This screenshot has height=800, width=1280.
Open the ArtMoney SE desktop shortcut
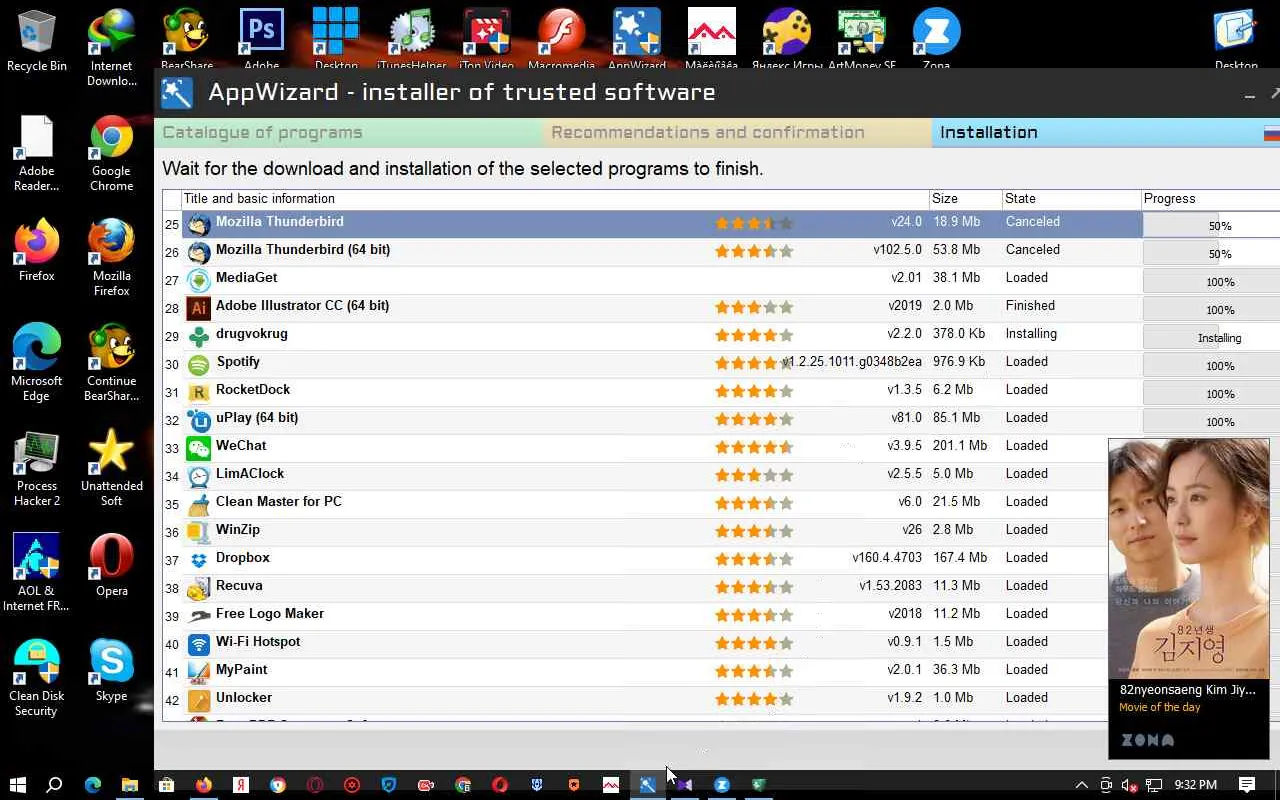[861, 38]
